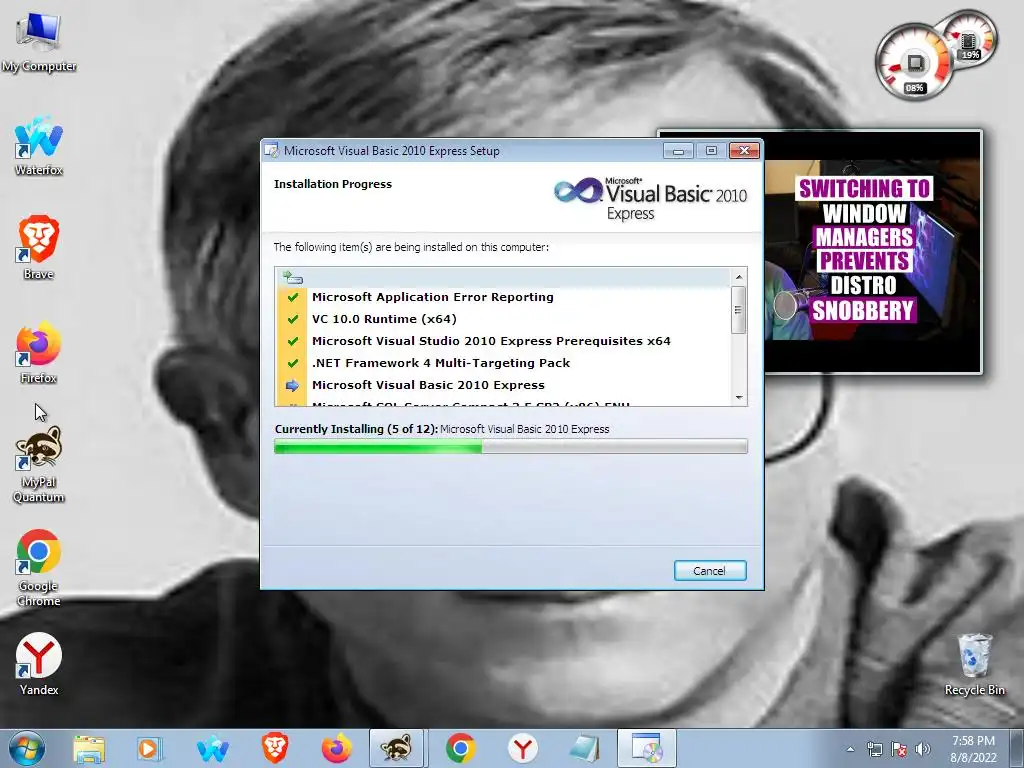Minimize the Visual Basic setup window

[679, 151]
